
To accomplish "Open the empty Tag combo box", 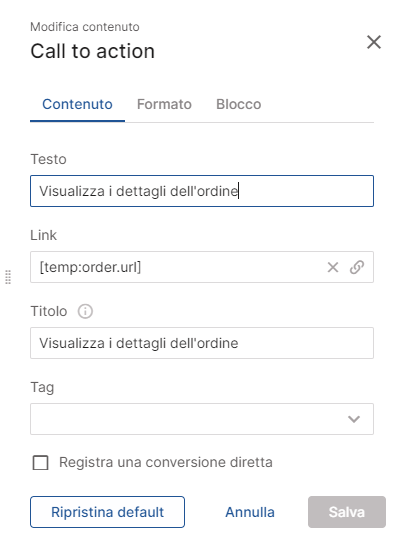I will tap(202, 419).
